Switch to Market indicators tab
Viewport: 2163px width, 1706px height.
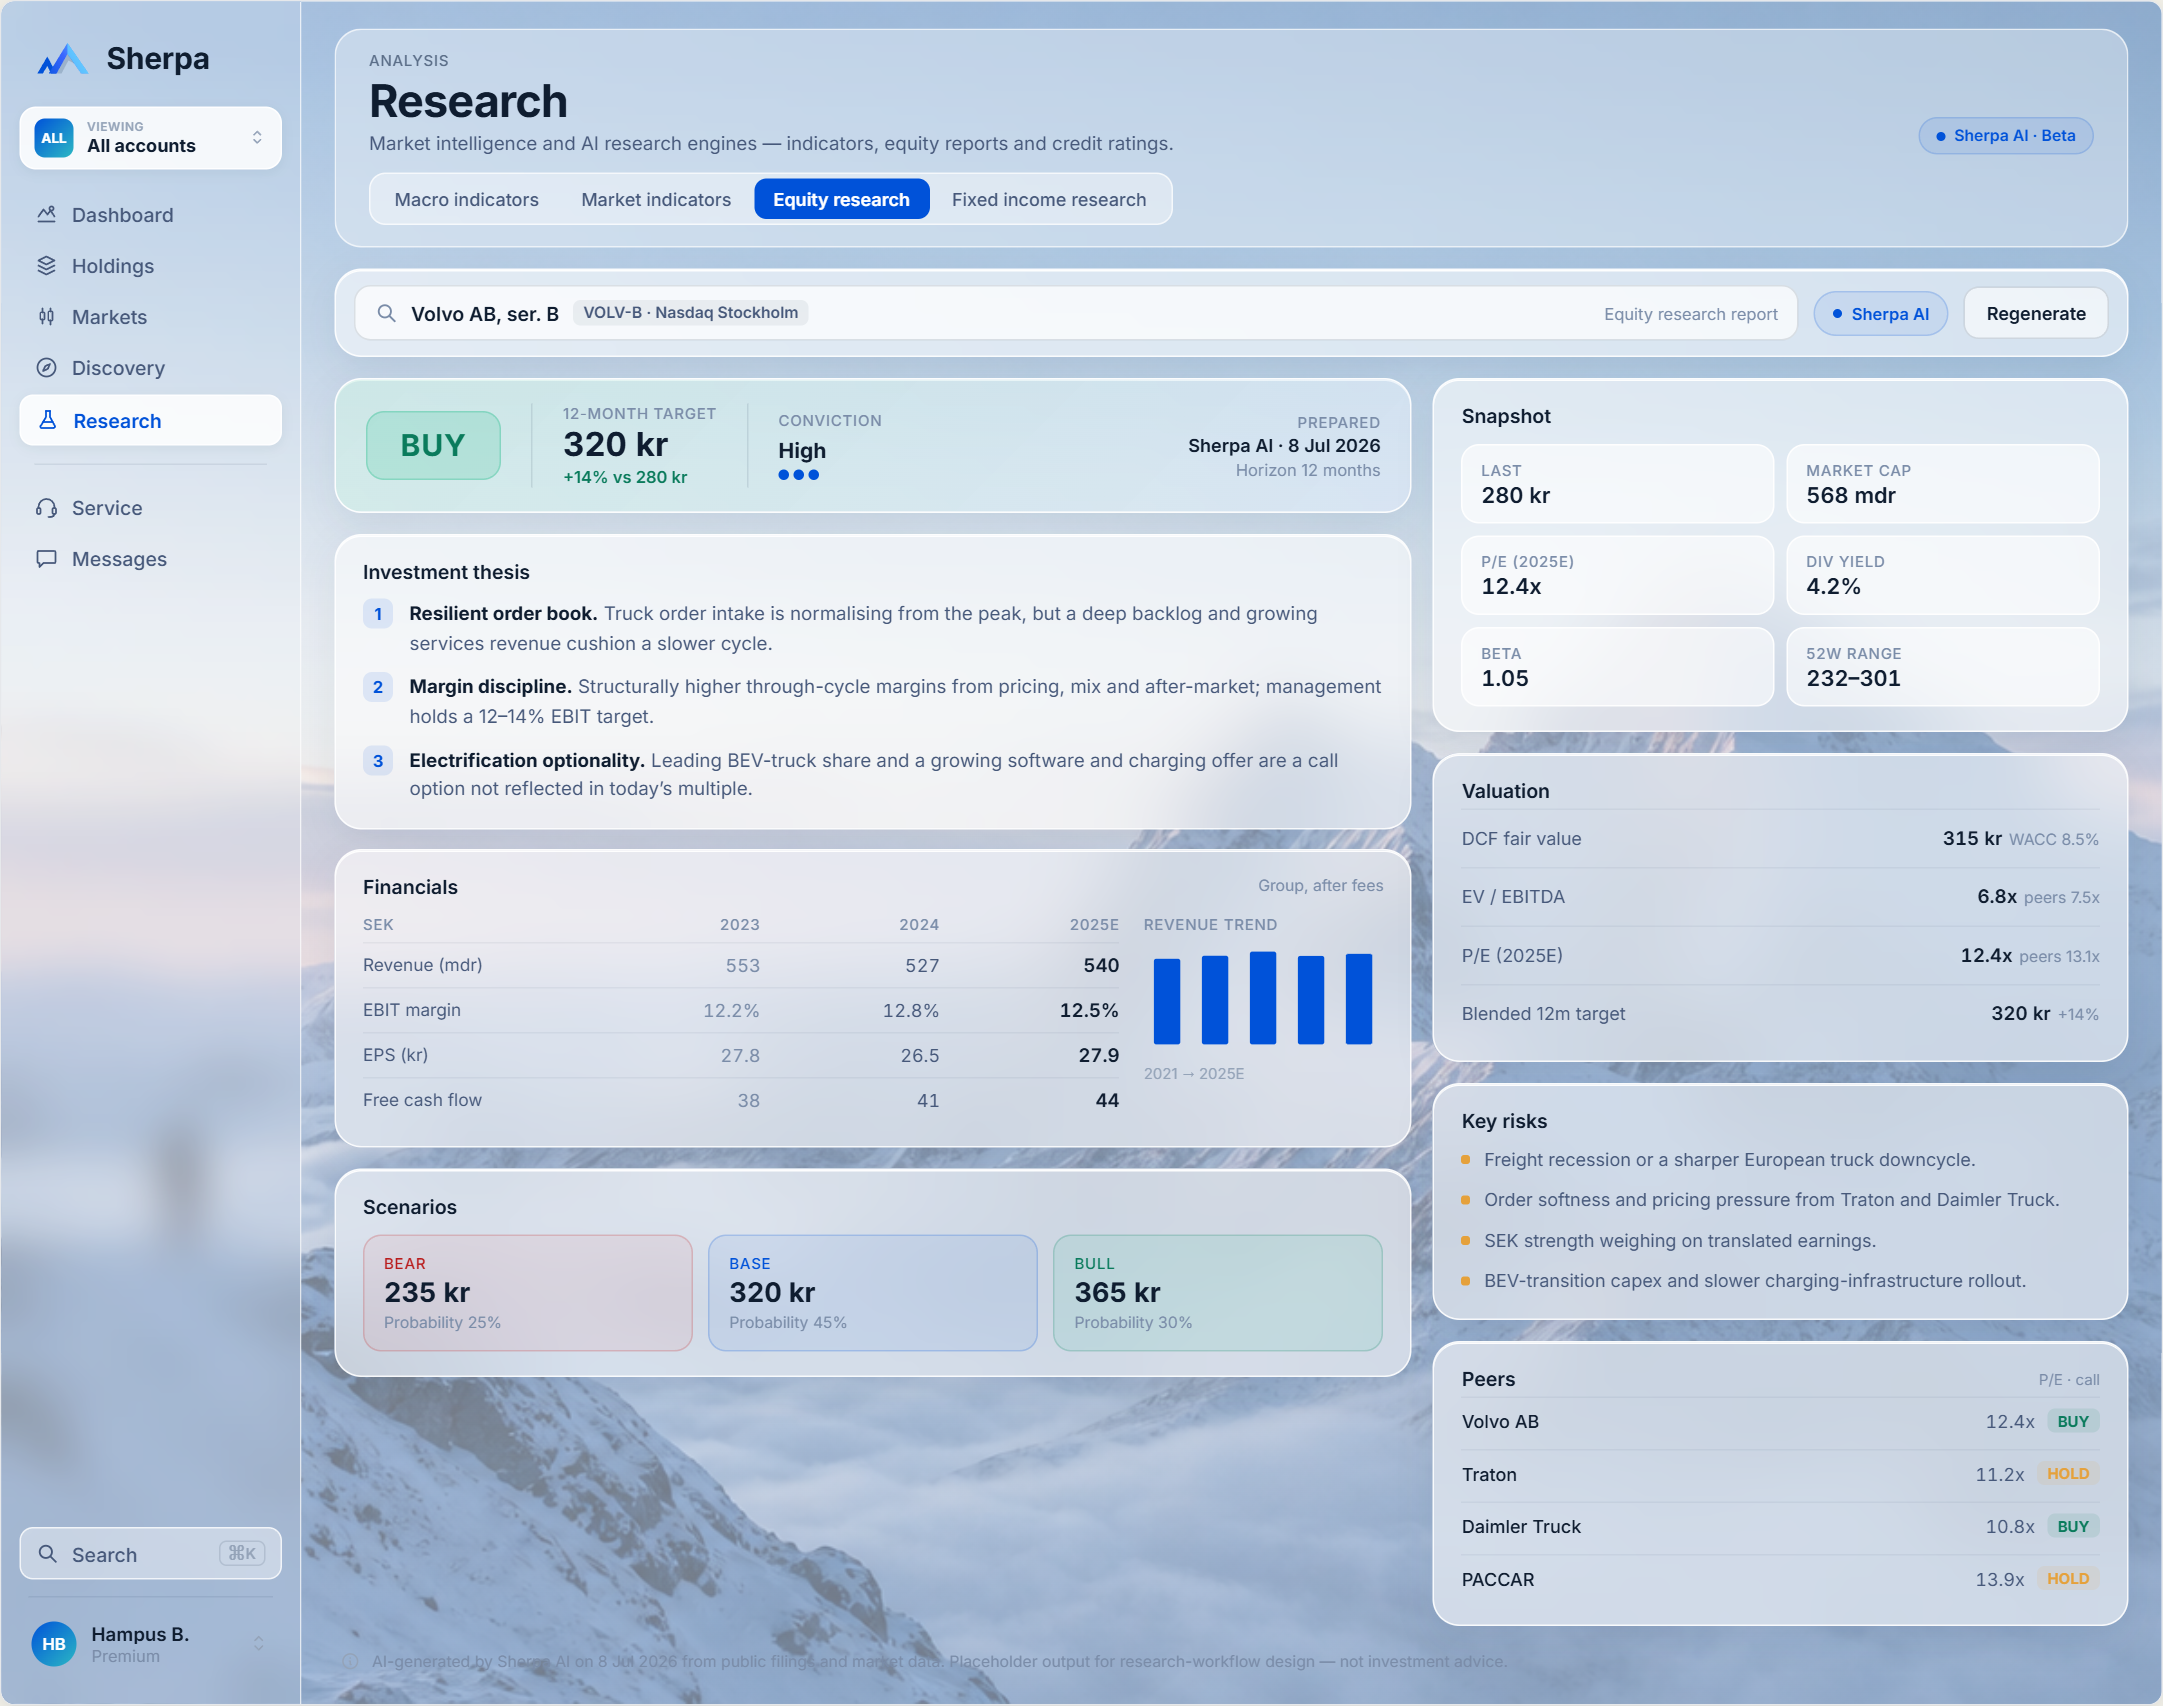(656, 199)
